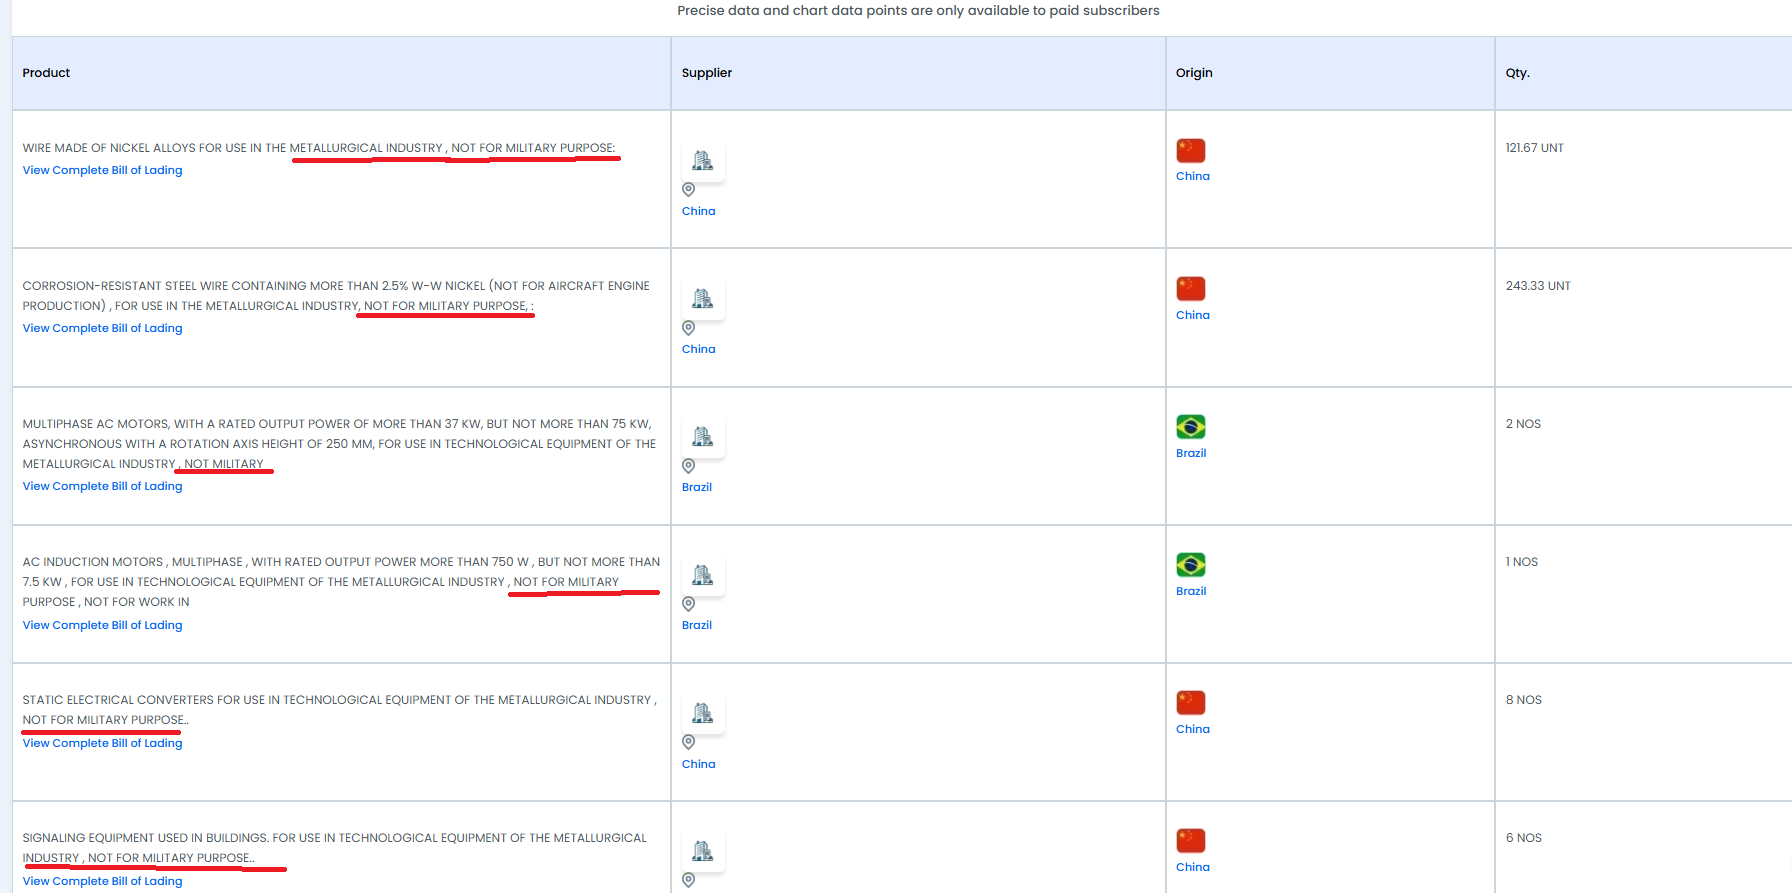Screen dimensions: 1792x893
Task: Click Brazil flag icon in AC induction motors row
Action: point(1191,565)
